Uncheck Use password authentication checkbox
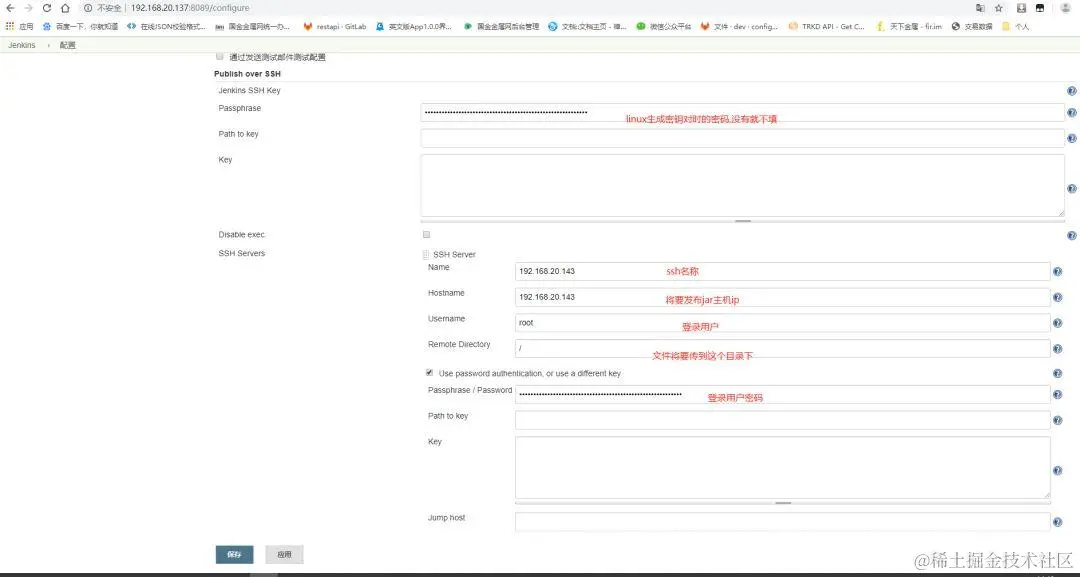This screenshot has width=1080, height=577. pyautogui.click(x=430, y=373)
